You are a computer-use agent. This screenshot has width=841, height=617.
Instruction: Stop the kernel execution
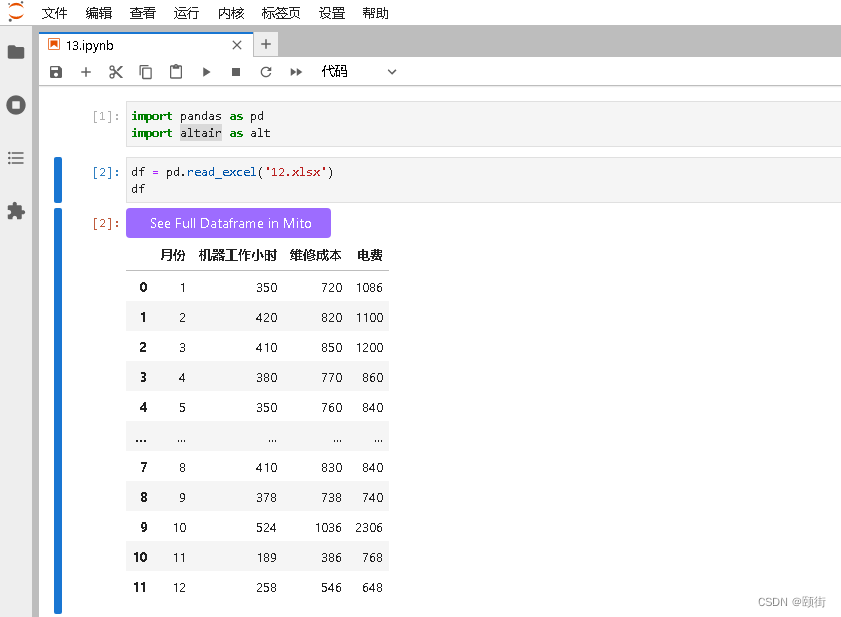coord(236,72)
